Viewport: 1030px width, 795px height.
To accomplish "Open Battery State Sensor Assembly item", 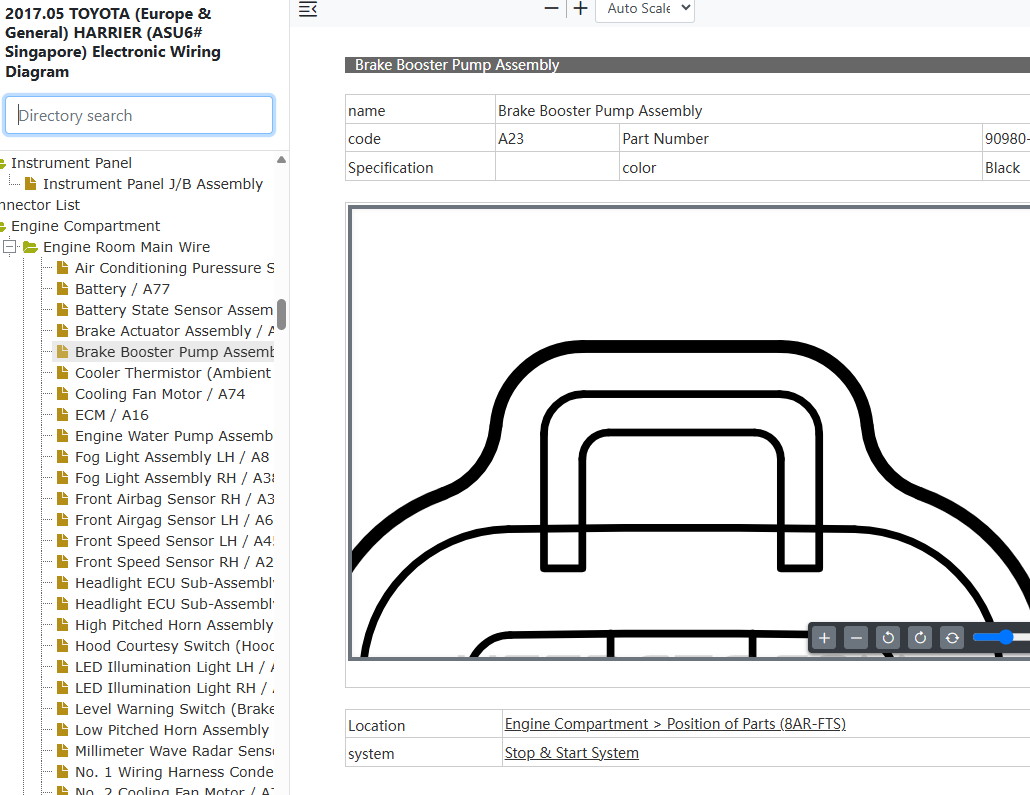I will (x=174, y=310).
